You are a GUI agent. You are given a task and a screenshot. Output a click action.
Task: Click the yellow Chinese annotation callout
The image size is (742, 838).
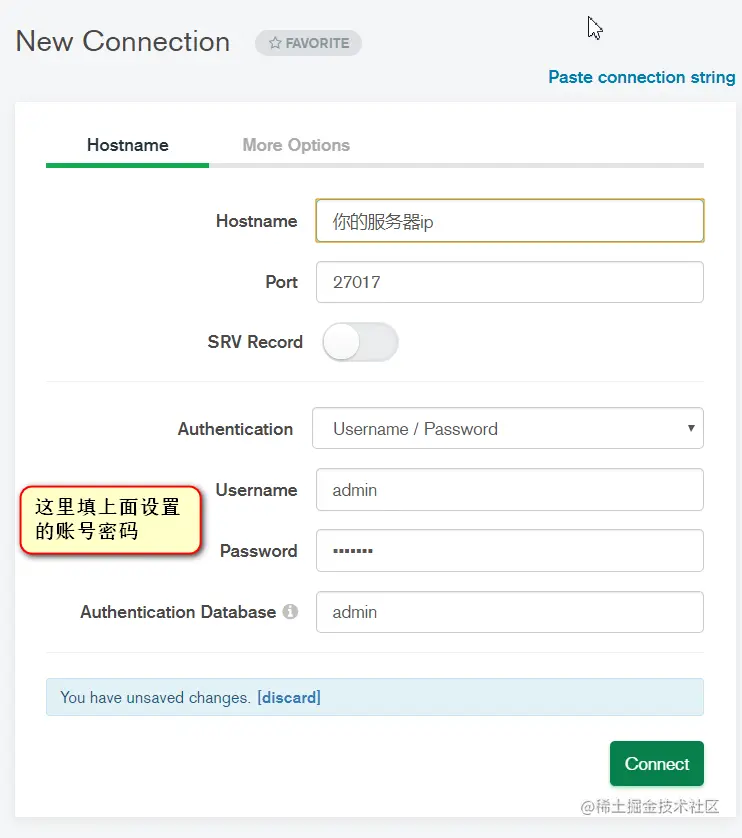(111, 519)
